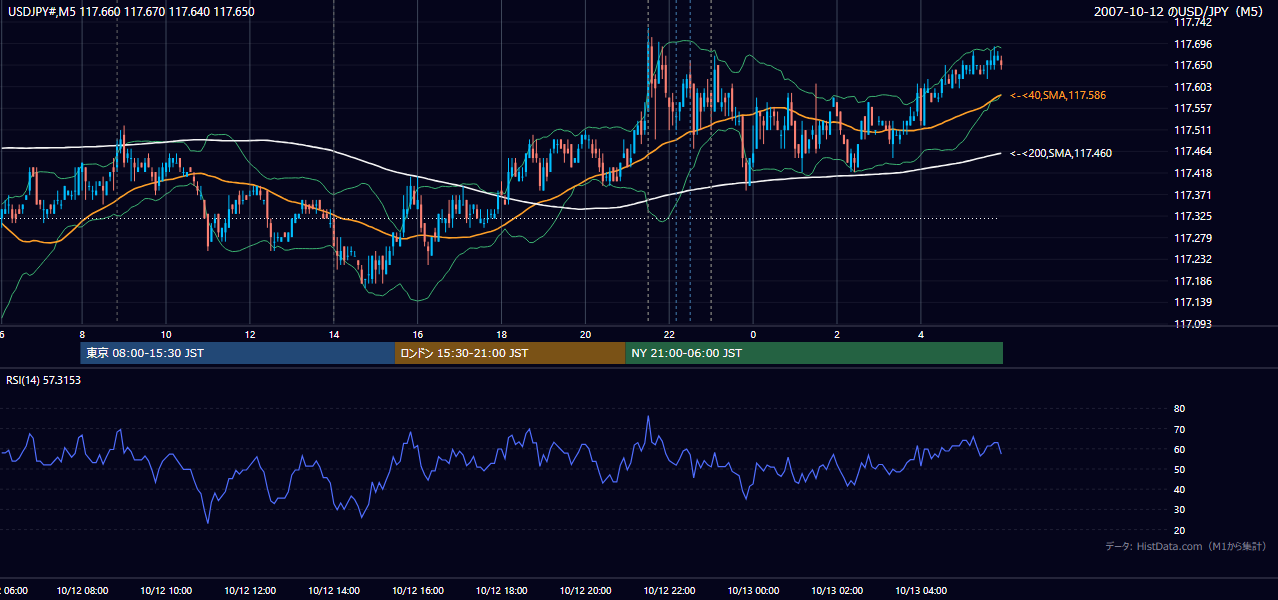Click the 10/12 12:00 bottom time label

249,591
